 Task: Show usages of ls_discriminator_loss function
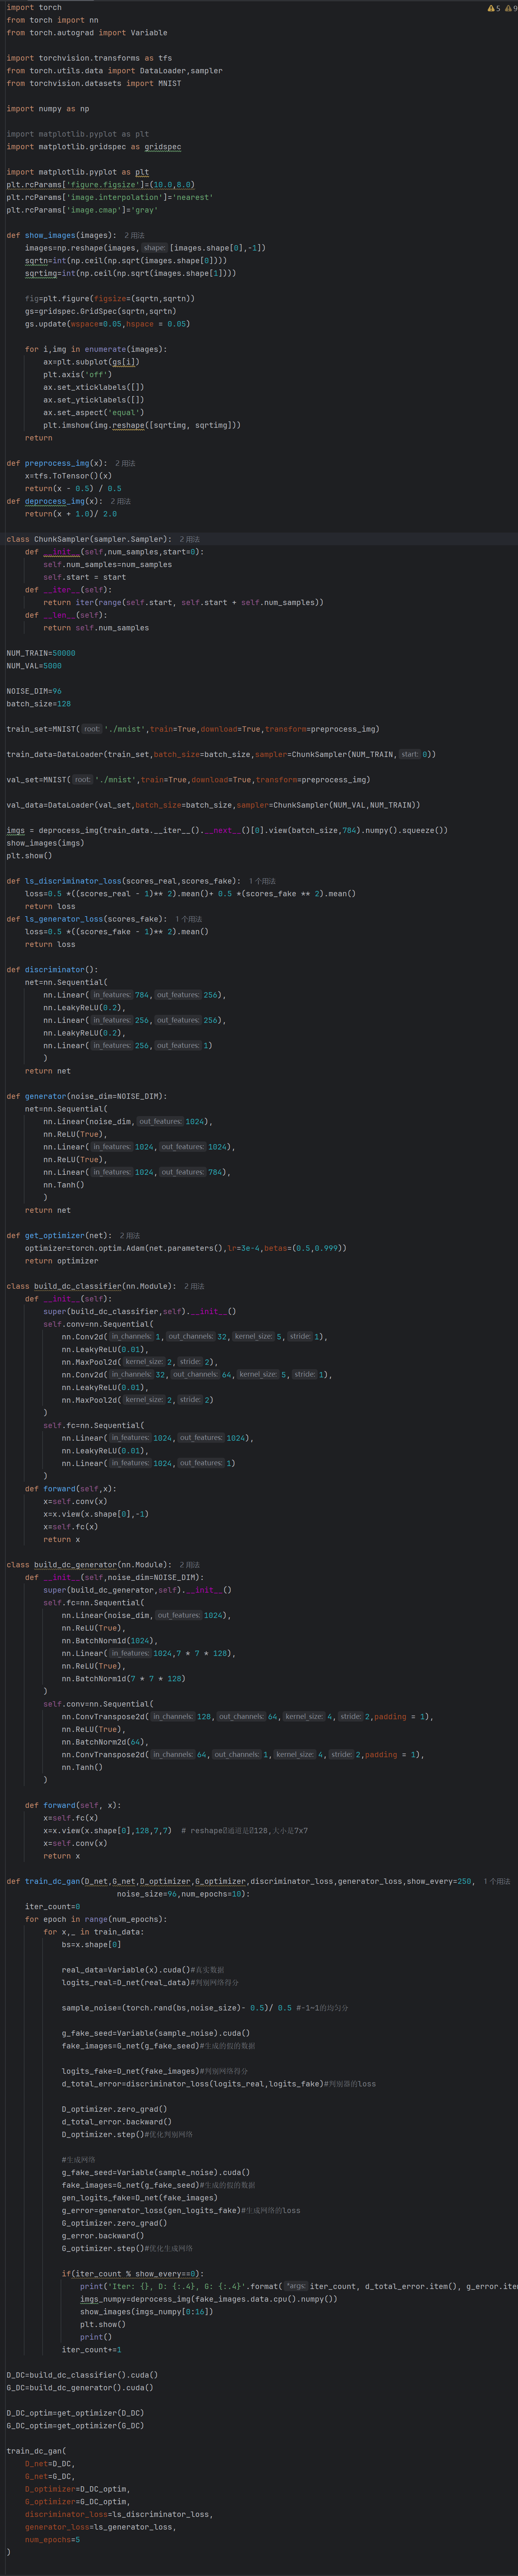(x=262, y=881)
